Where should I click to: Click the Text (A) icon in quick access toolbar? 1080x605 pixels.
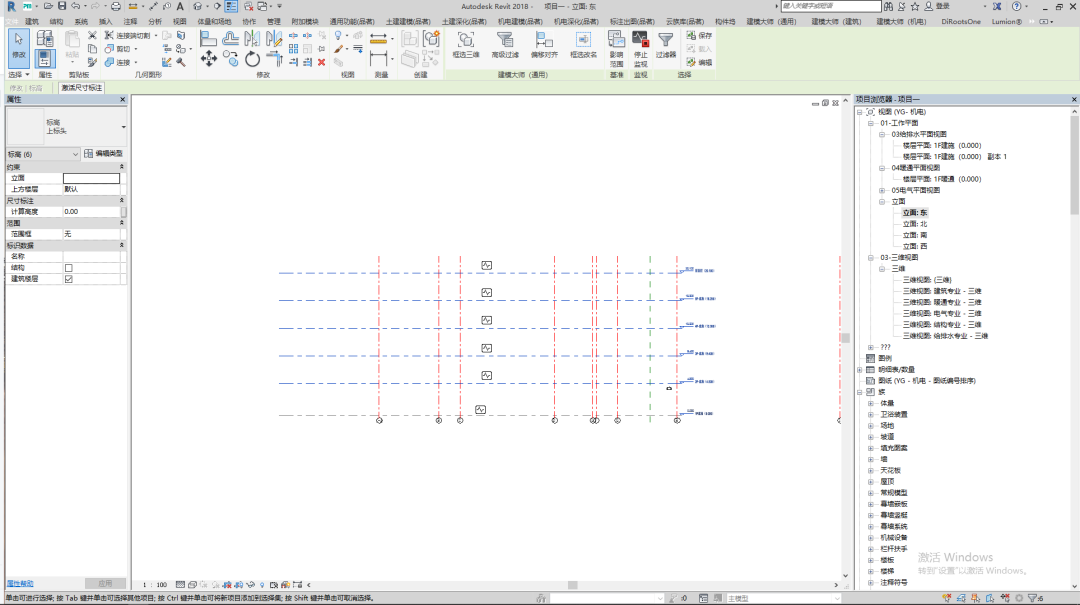coord(180,6)
